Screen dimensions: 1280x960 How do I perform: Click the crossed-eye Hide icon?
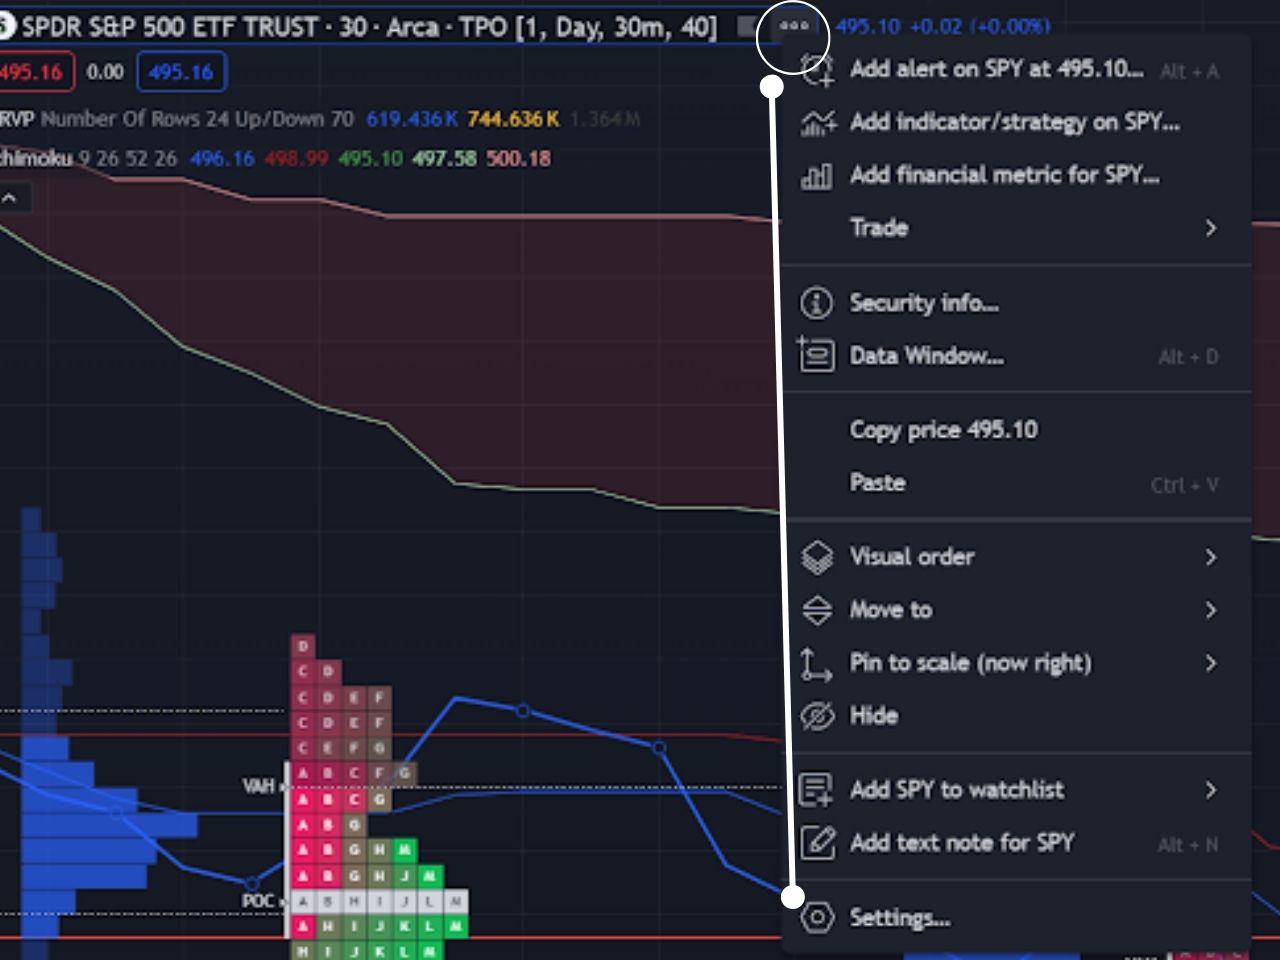click(x=817, y=716)
